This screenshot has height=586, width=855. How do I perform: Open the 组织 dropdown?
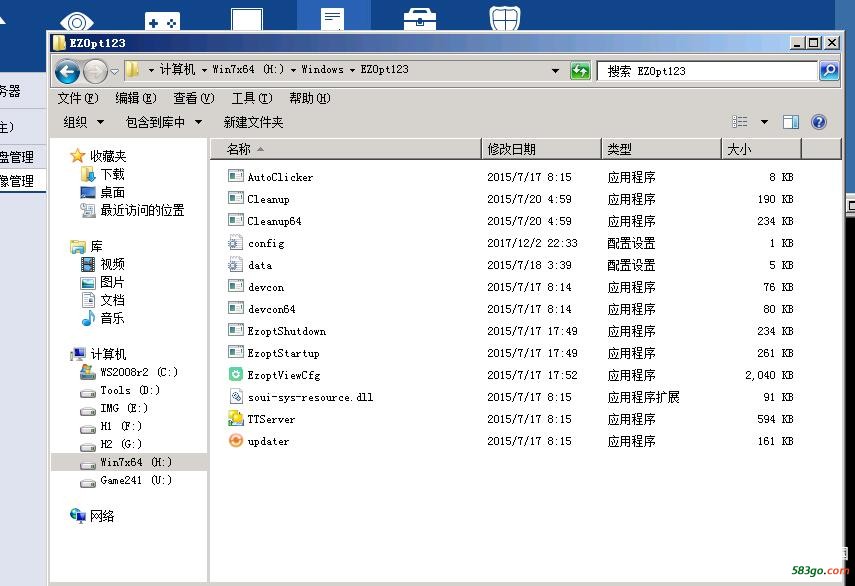coord(83,122)
